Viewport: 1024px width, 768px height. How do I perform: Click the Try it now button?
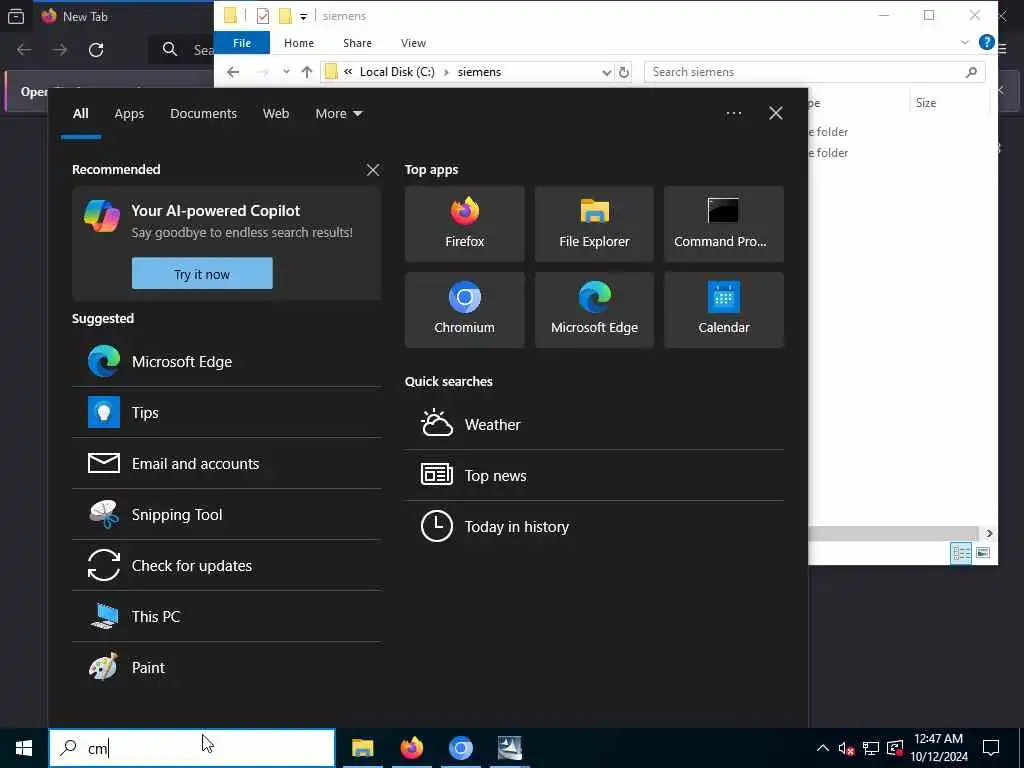pyautogui.click(x=202, y=274)
